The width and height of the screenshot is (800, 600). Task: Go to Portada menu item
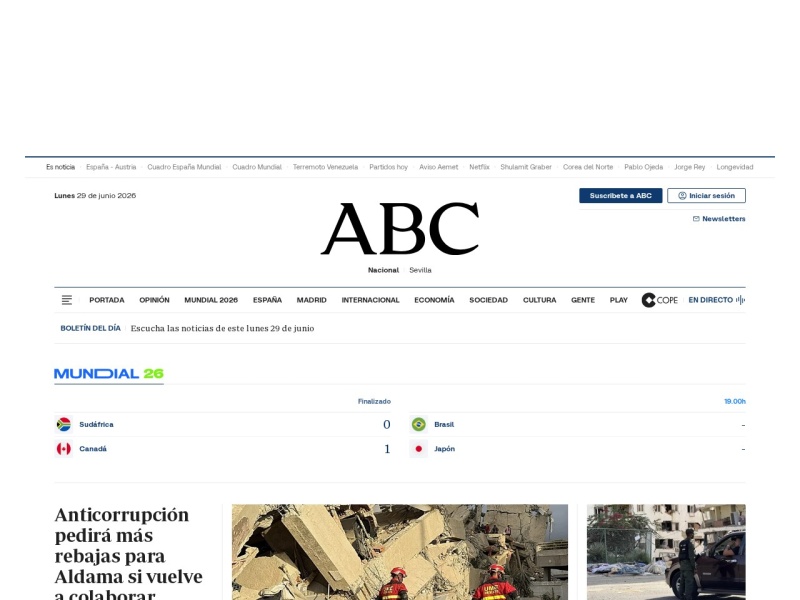107,300
